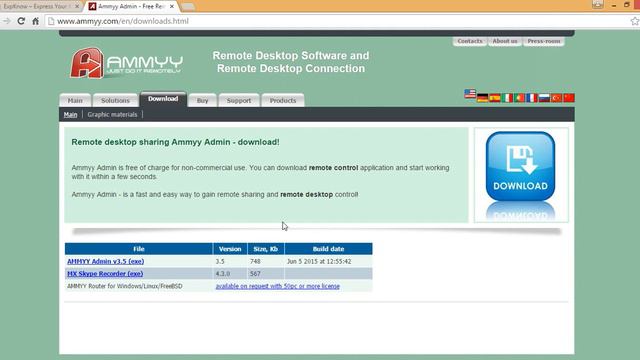Click the size value 567
Image resolution: width=640 pixels, height=360 pixels.
[x=255, y=273]
